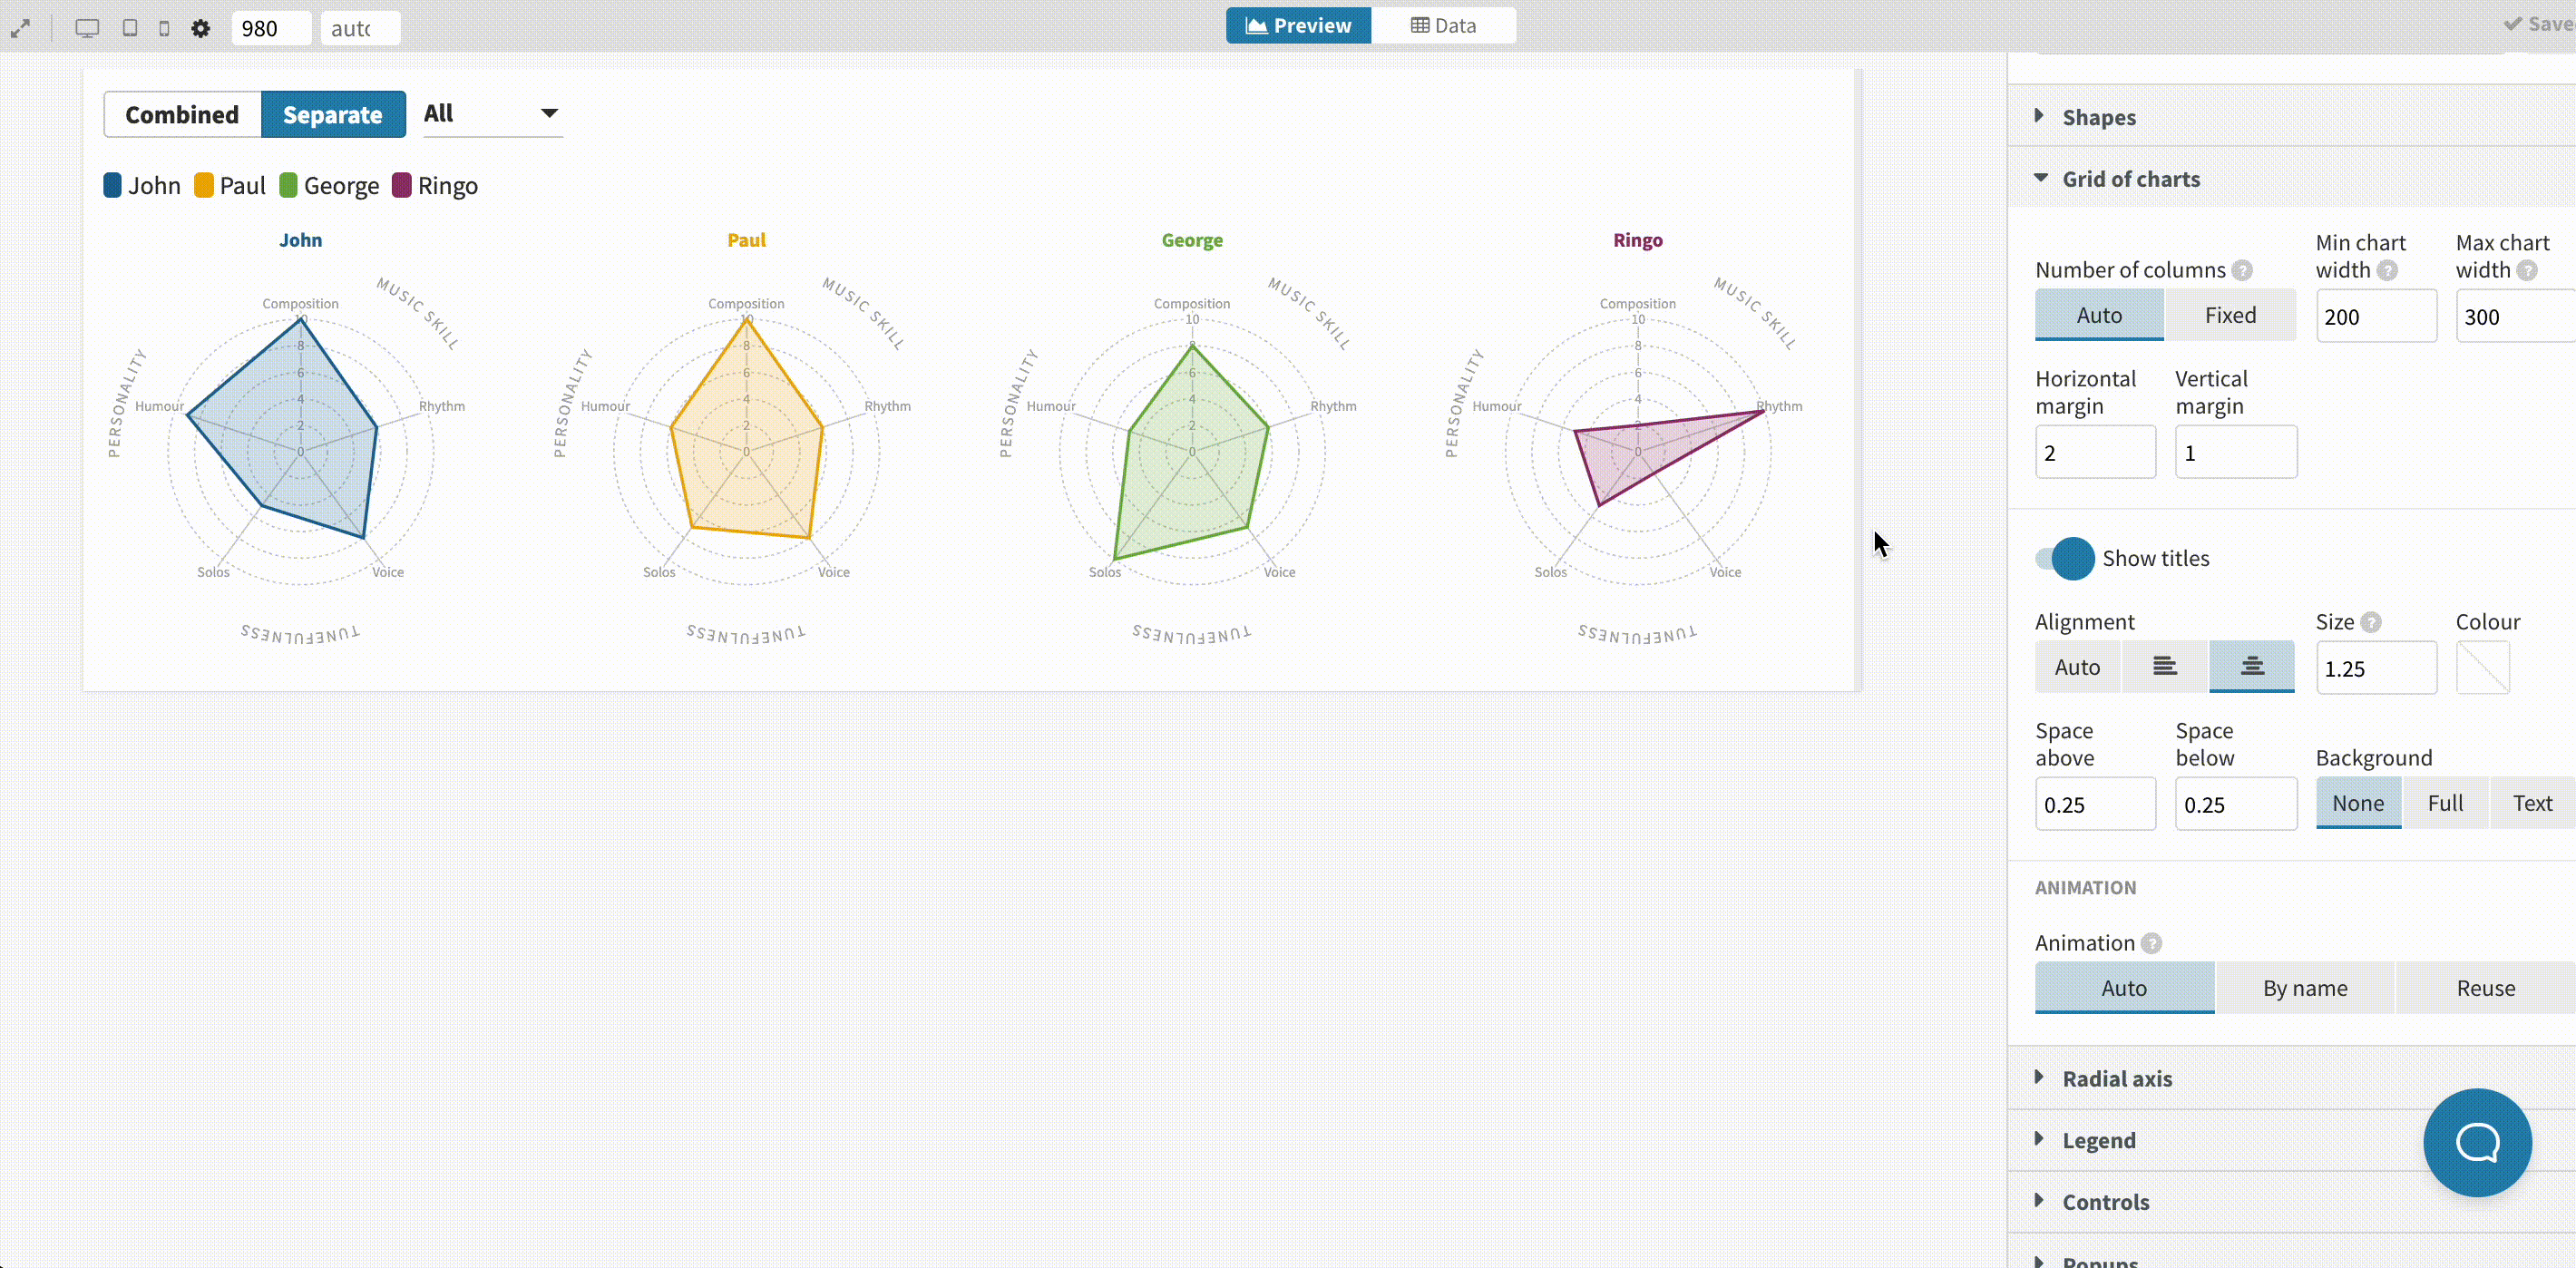Toggle the Show titles switch
Image resolution: width=2576 pixels, height=1268 pixels.
click(2064, 558)
